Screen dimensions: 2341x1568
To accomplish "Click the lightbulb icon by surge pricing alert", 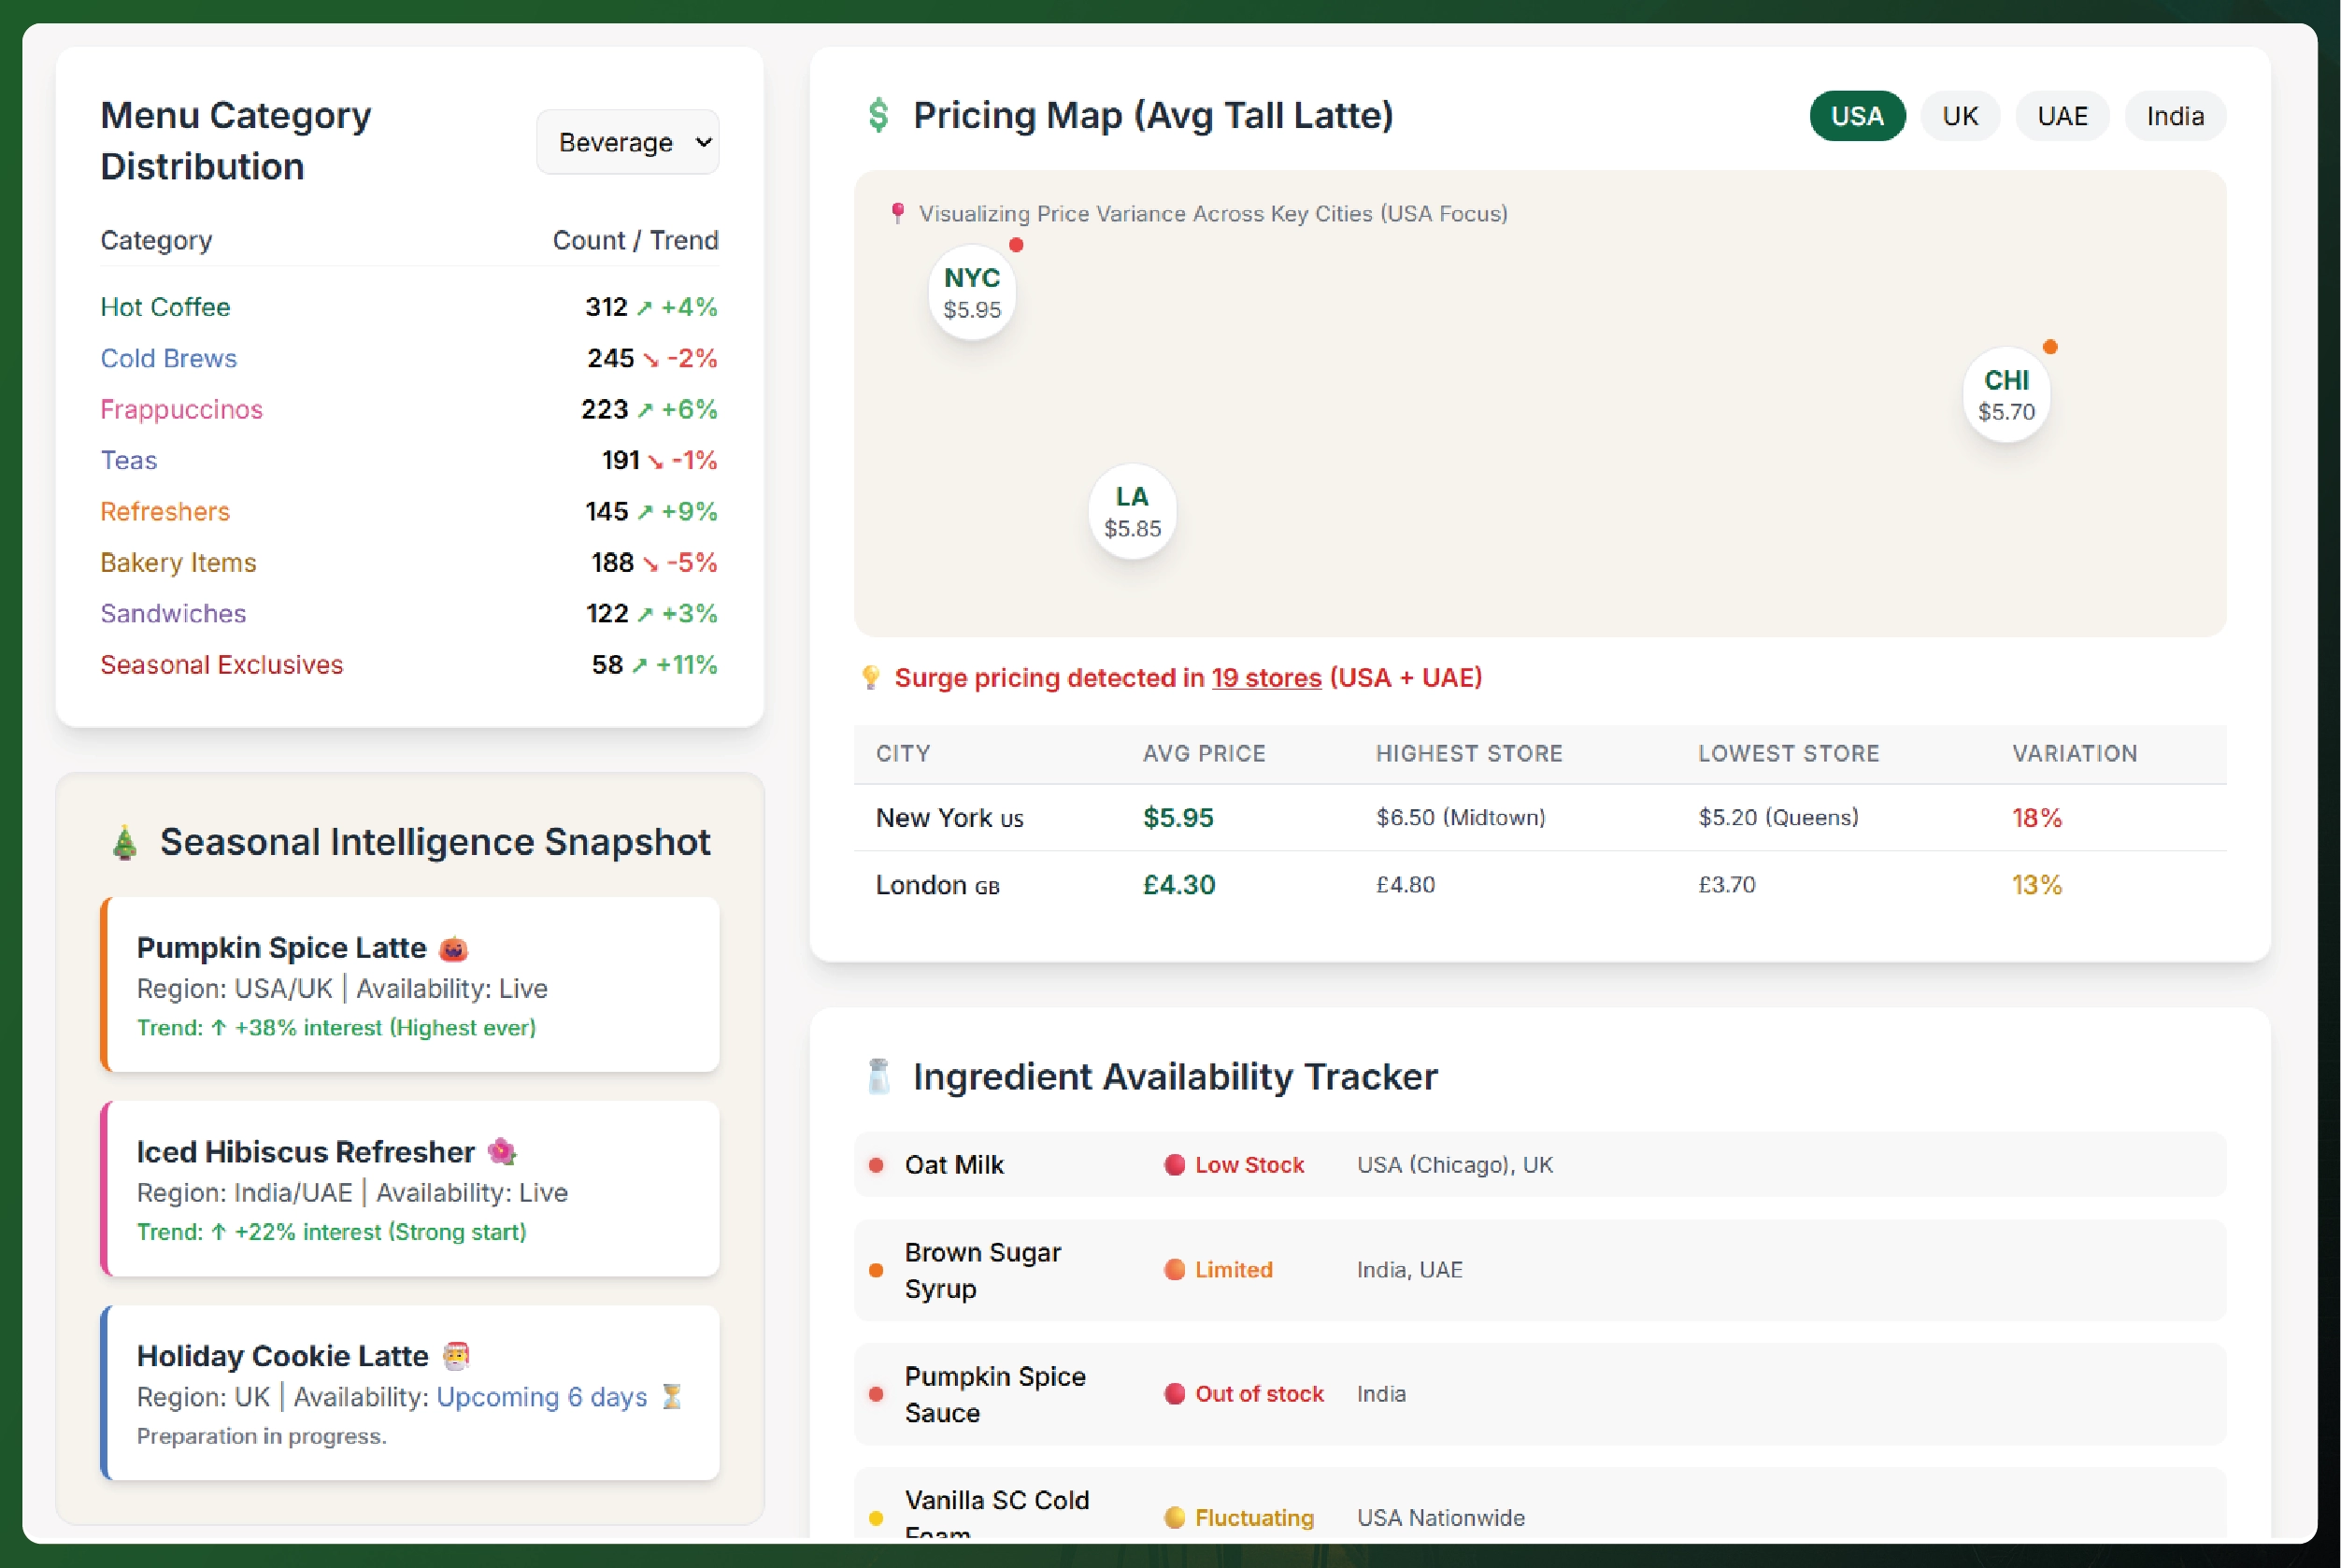I will pos(871,678).
